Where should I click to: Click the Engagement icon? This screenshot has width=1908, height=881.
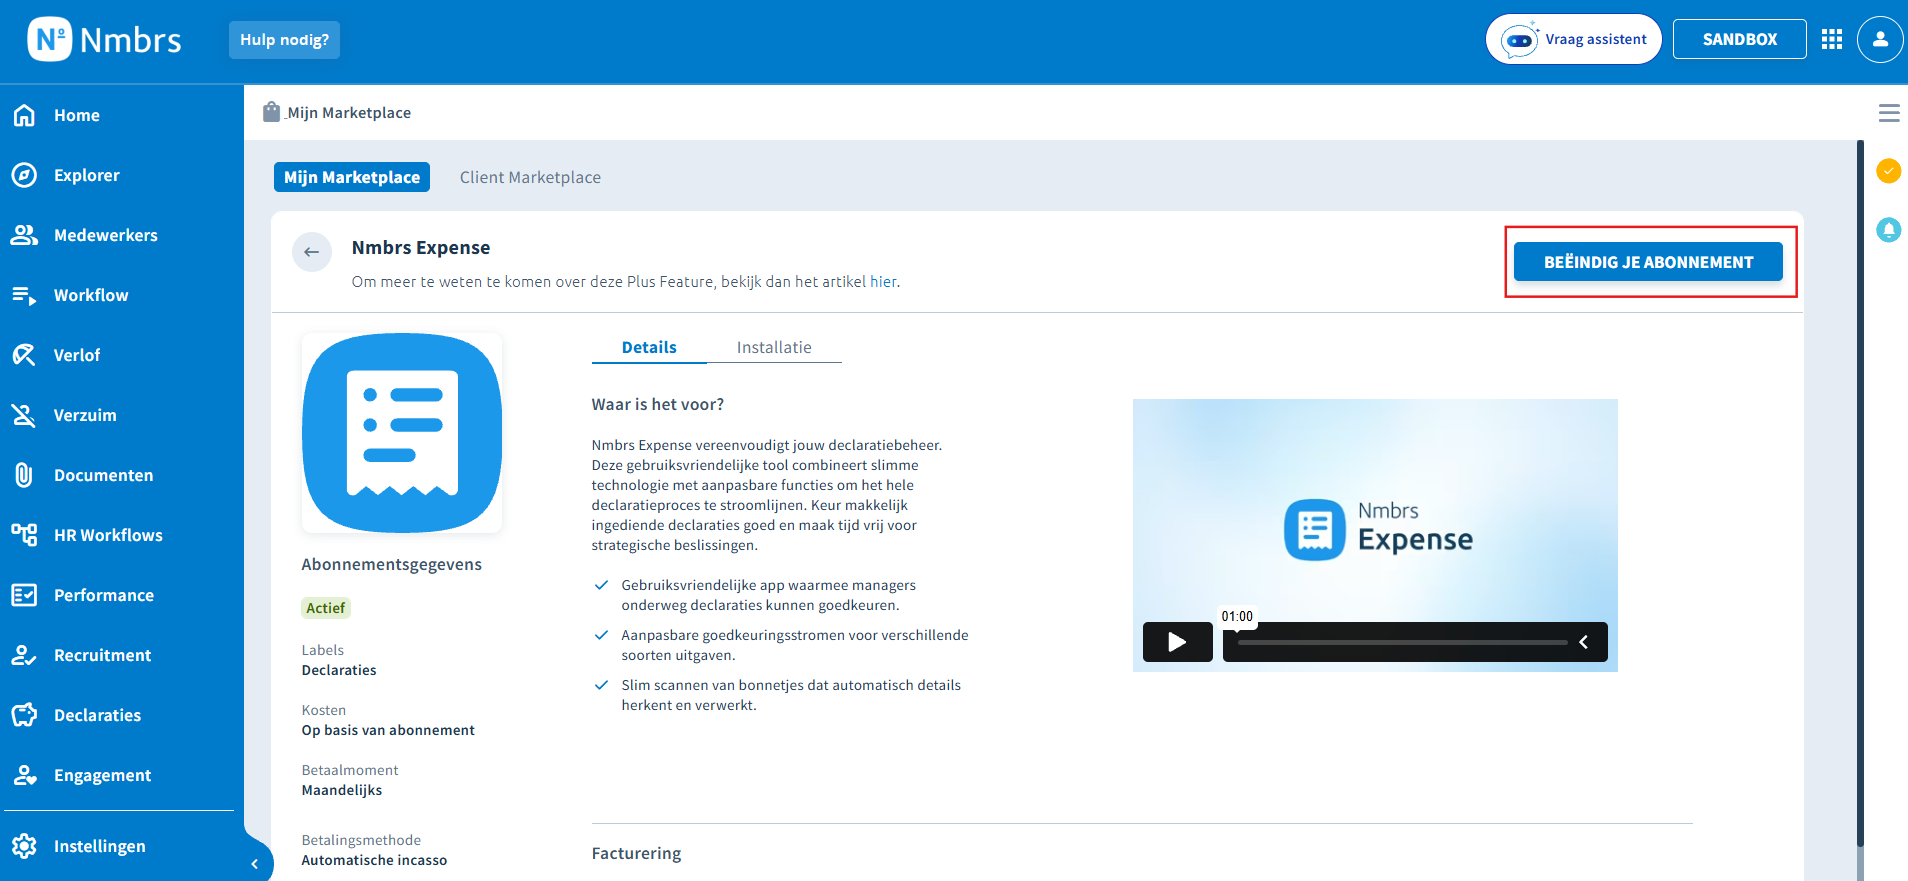[x=24, y=775]
